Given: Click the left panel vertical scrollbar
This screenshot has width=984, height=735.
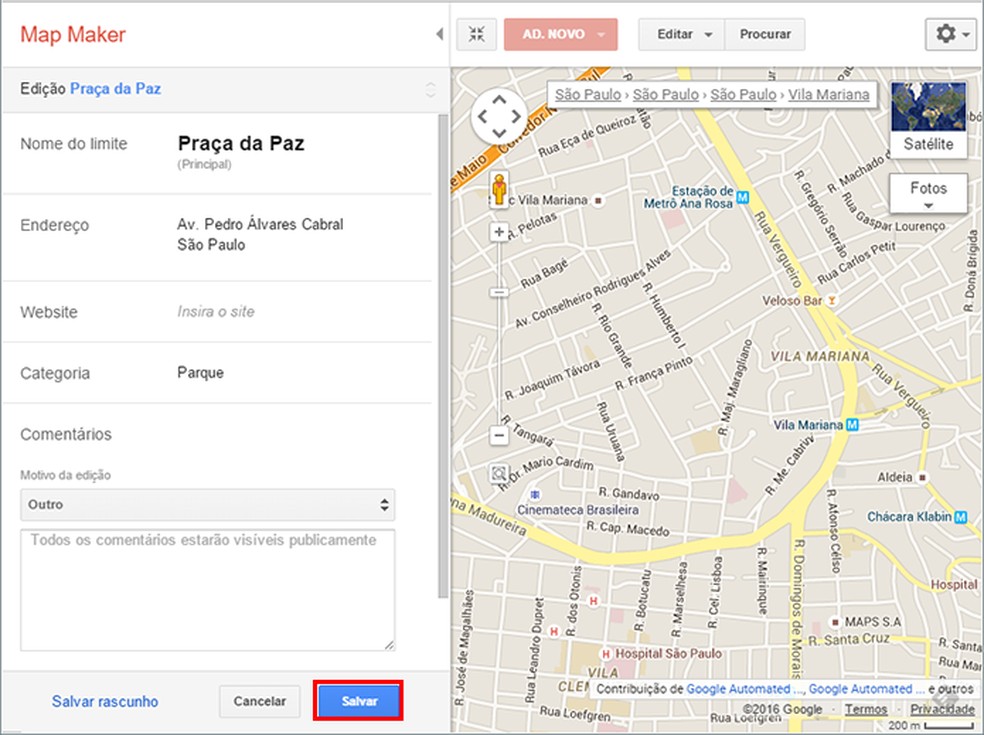Looking at the screenshot, I should 443,356.
